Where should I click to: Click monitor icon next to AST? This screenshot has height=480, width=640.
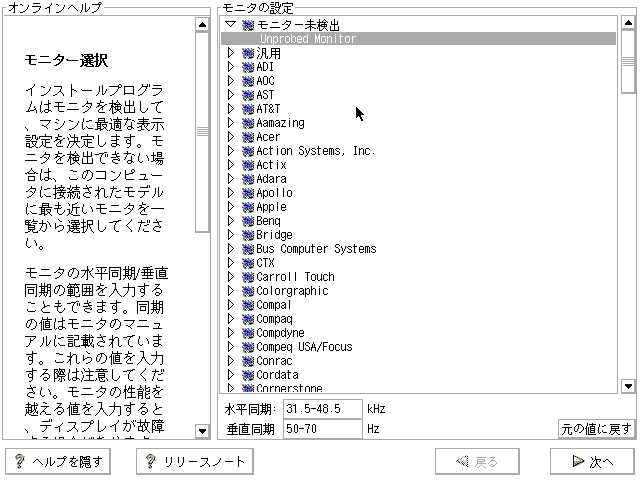248,96
